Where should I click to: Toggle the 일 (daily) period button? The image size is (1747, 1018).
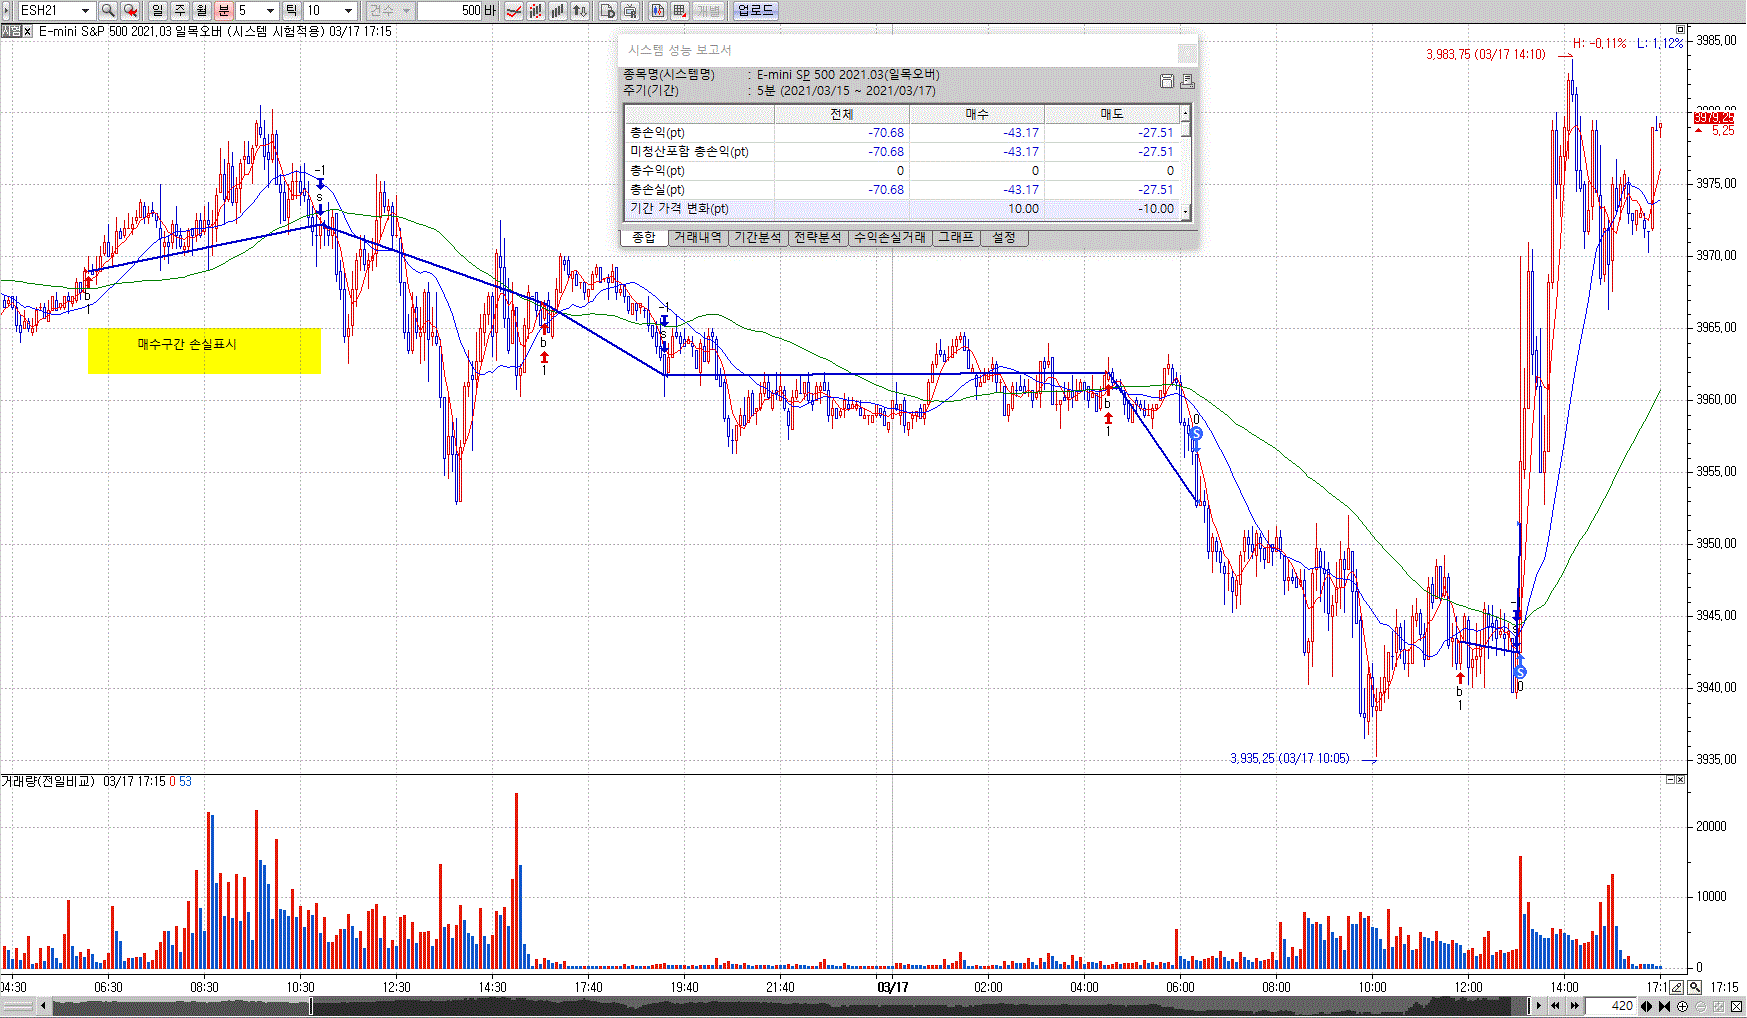click(x=157, y=11)
